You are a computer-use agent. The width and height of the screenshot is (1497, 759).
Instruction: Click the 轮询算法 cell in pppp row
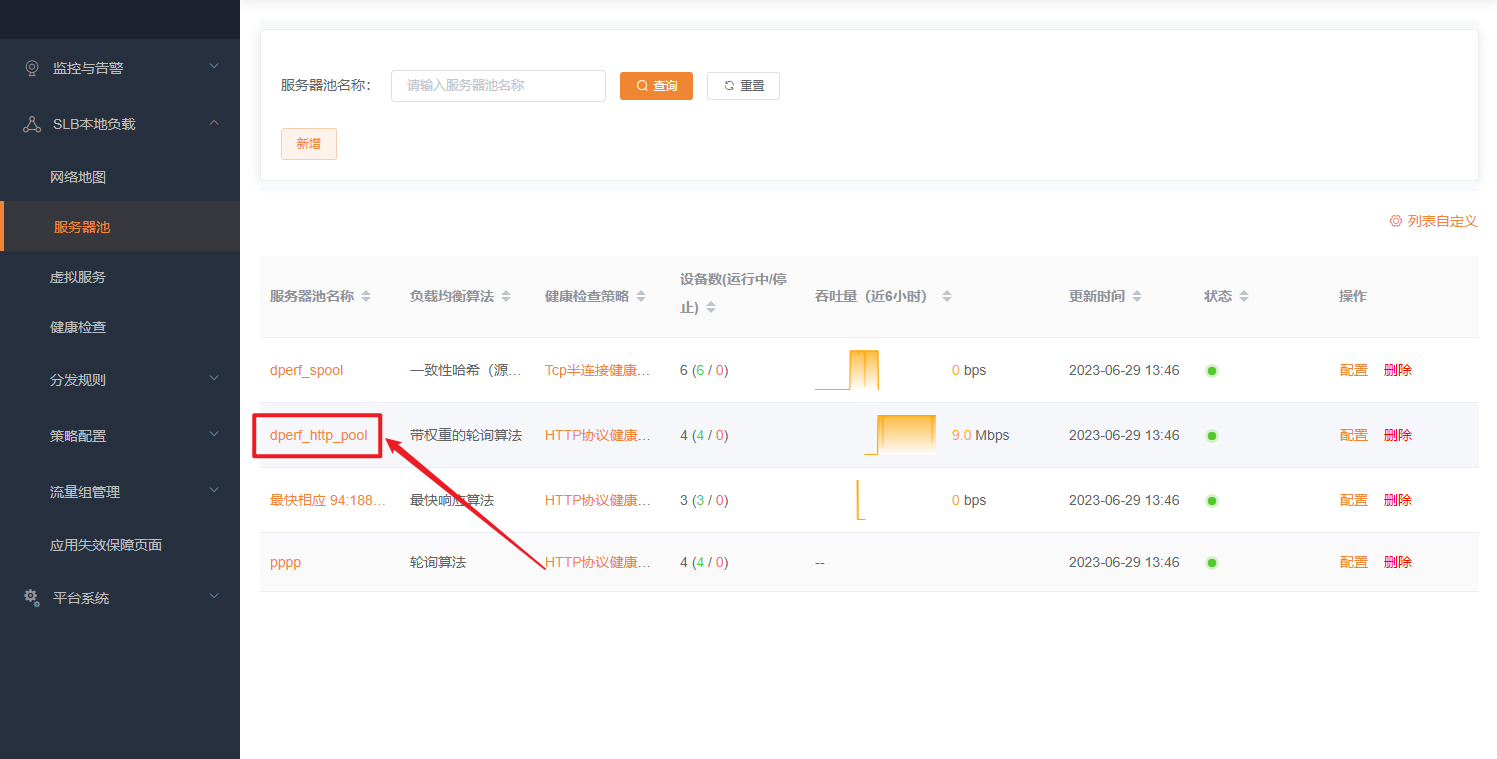(438, 562)
